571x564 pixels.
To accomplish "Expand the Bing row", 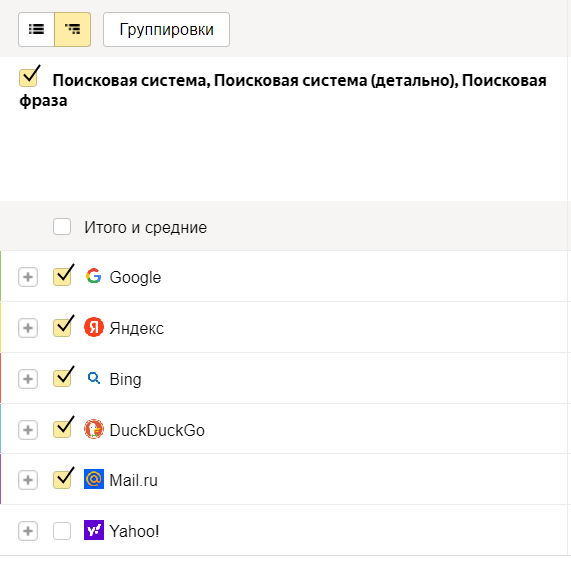I will pos(28,379).
